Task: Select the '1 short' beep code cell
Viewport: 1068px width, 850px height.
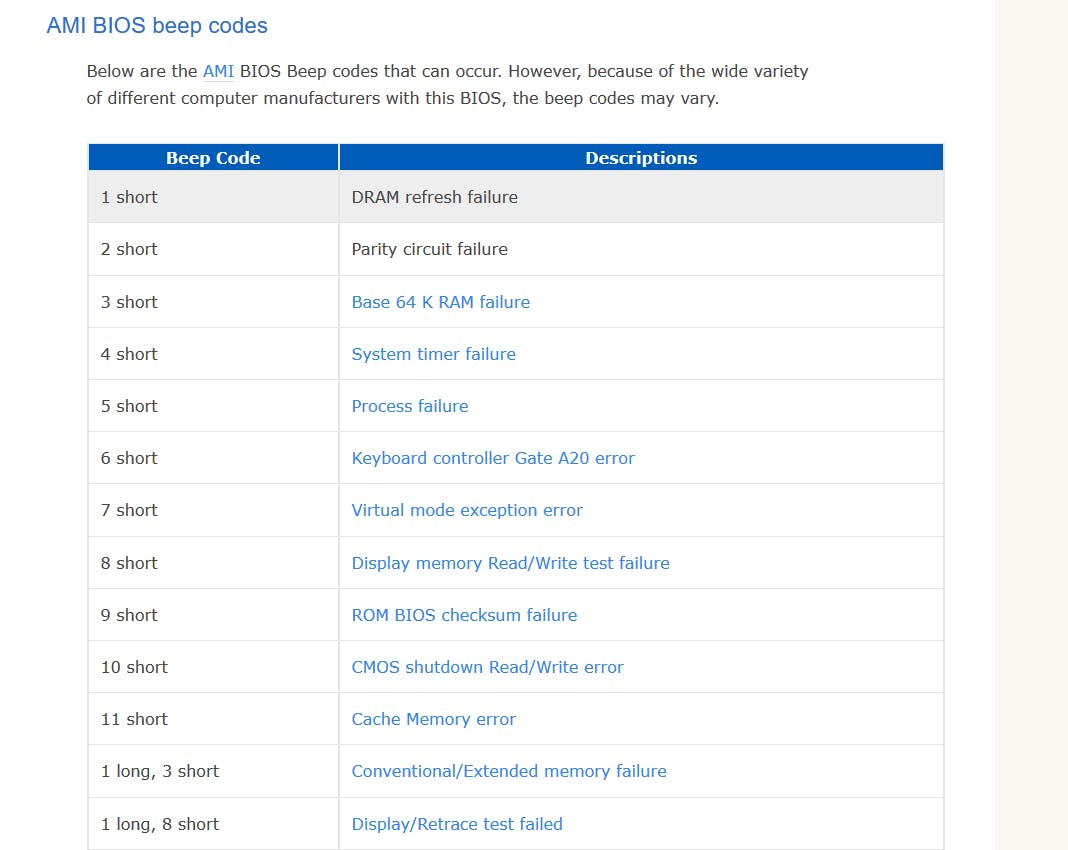Action: [213, 197]
